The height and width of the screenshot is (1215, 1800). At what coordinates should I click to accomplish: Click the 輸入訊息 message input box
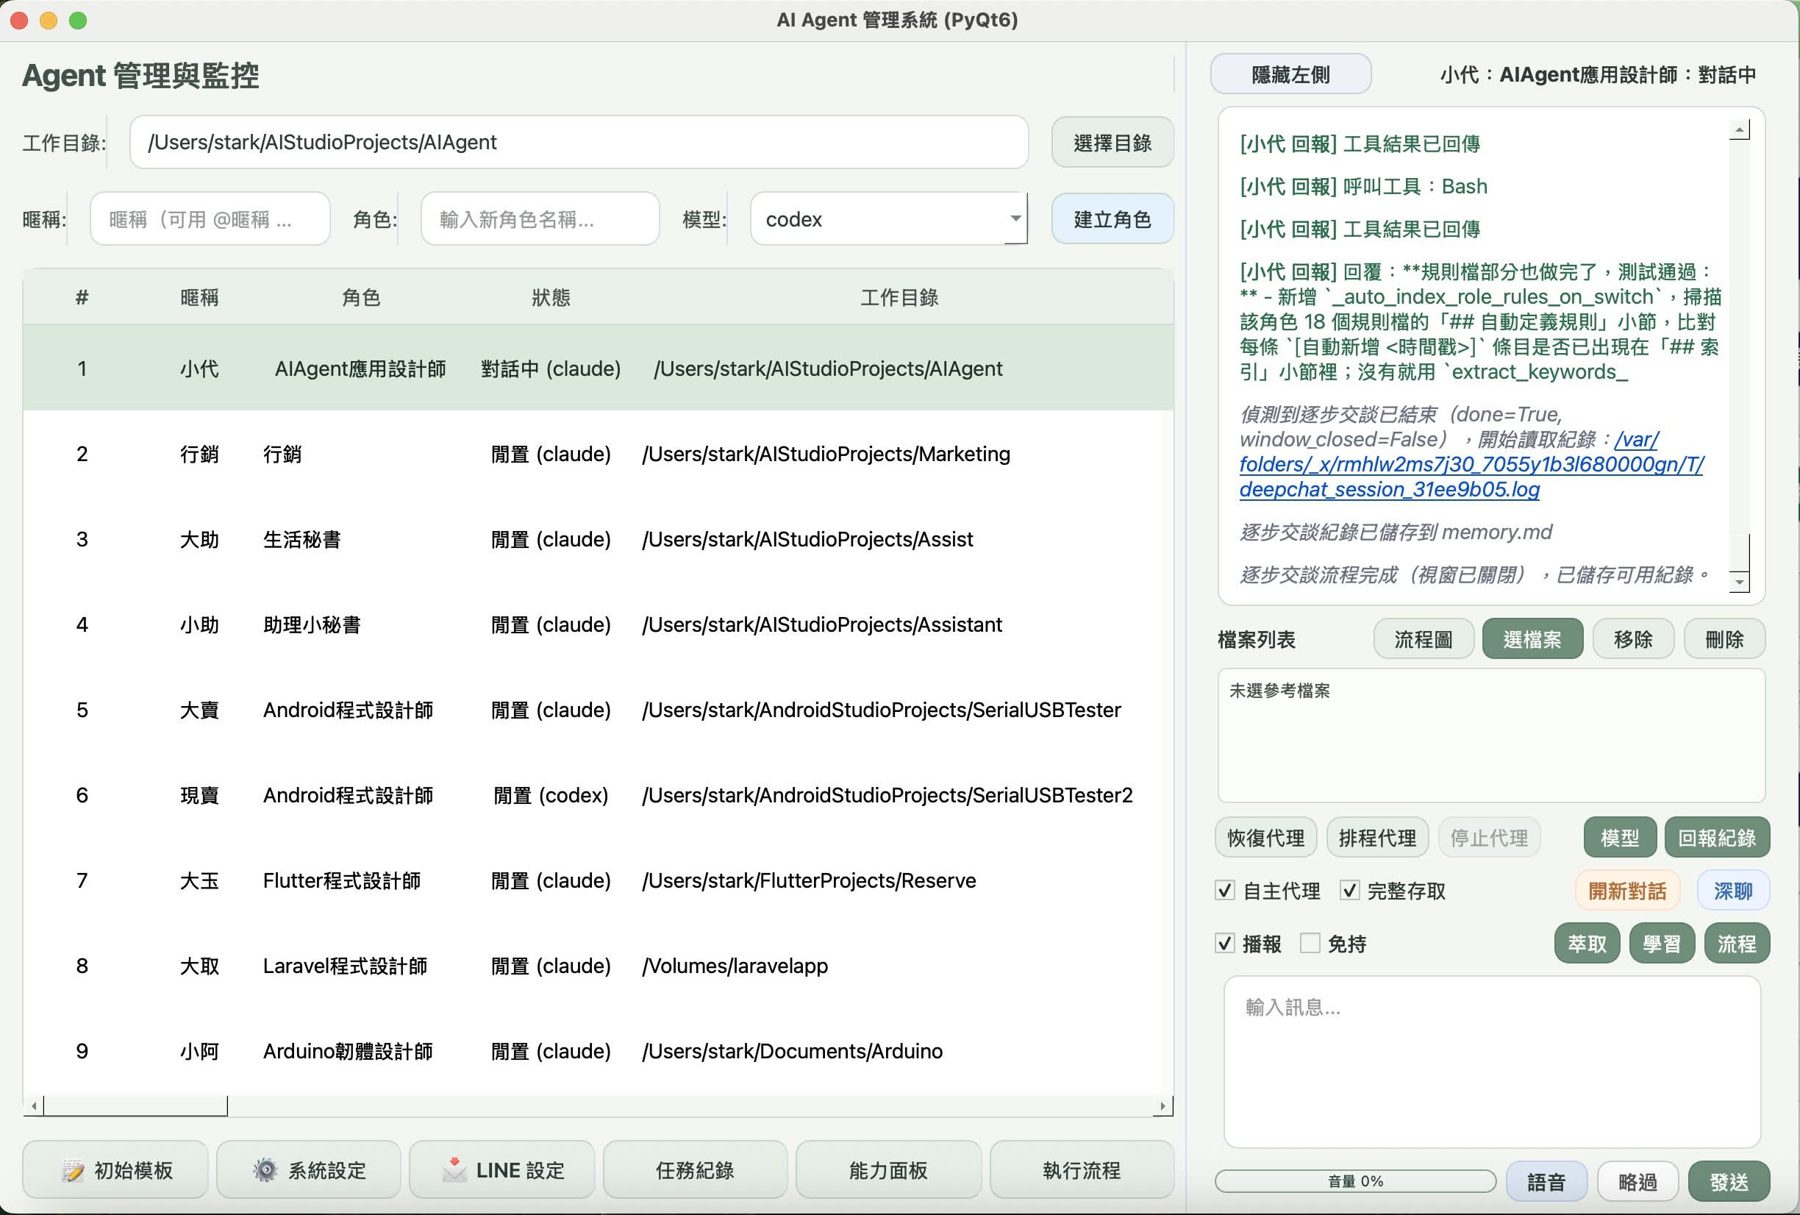(x=1491, y=1061)
